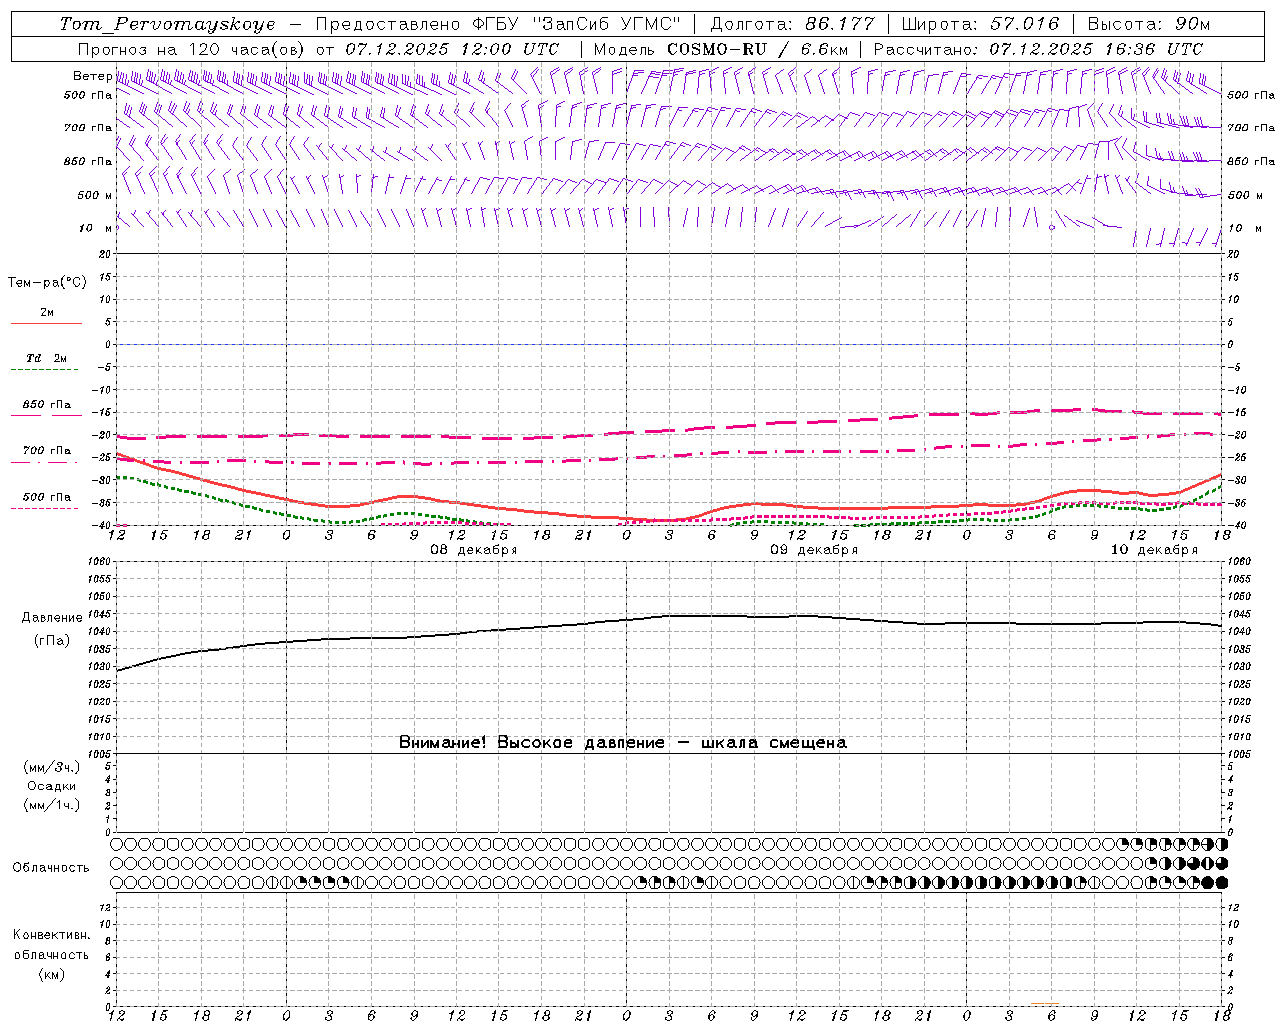The image size is (1280, 1024).
Task: Click the Облачность panel label
Action: pos(51,868)
